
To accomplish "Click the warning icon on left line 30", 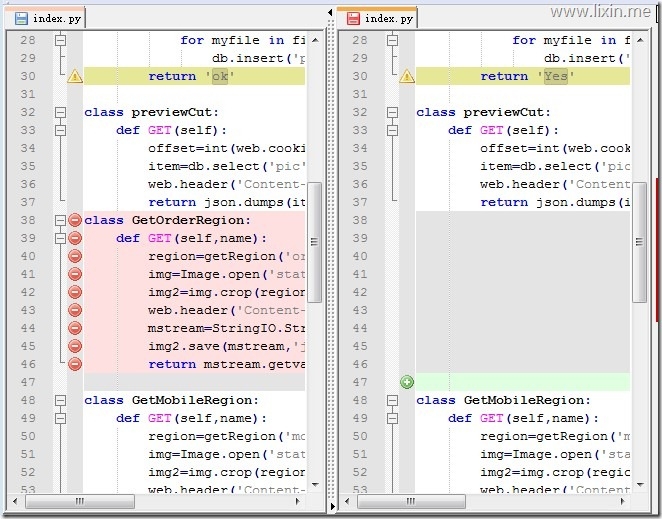I will point(75,76).
